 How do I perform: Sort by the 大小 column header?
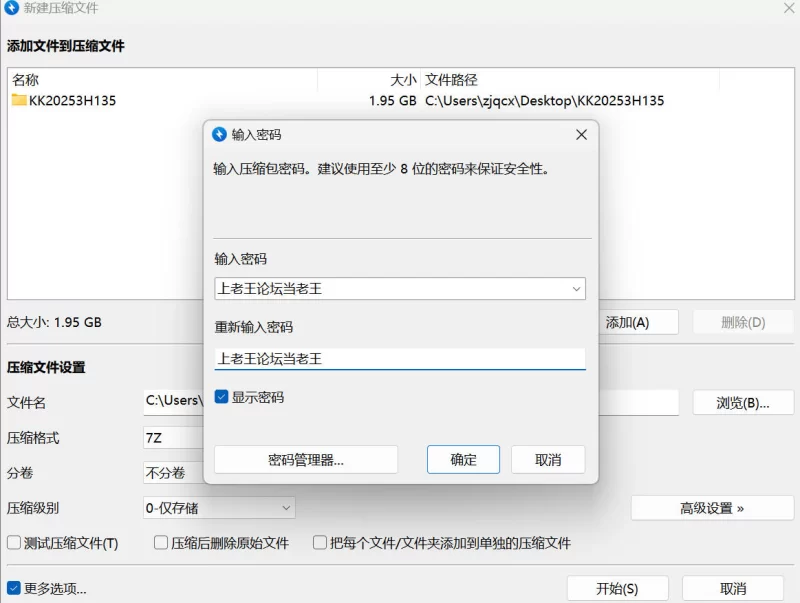369,80
